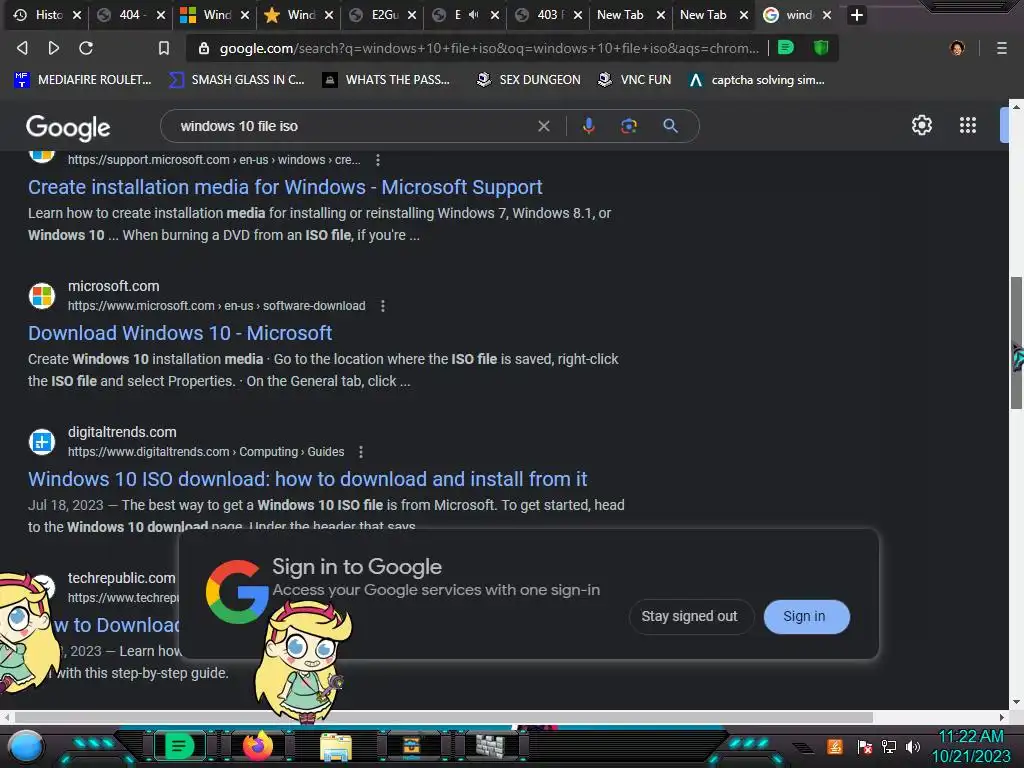The image size is (1024, 768).
Task: Click the horizontal page scrollbar thumb
Action: tap(443, 717)
